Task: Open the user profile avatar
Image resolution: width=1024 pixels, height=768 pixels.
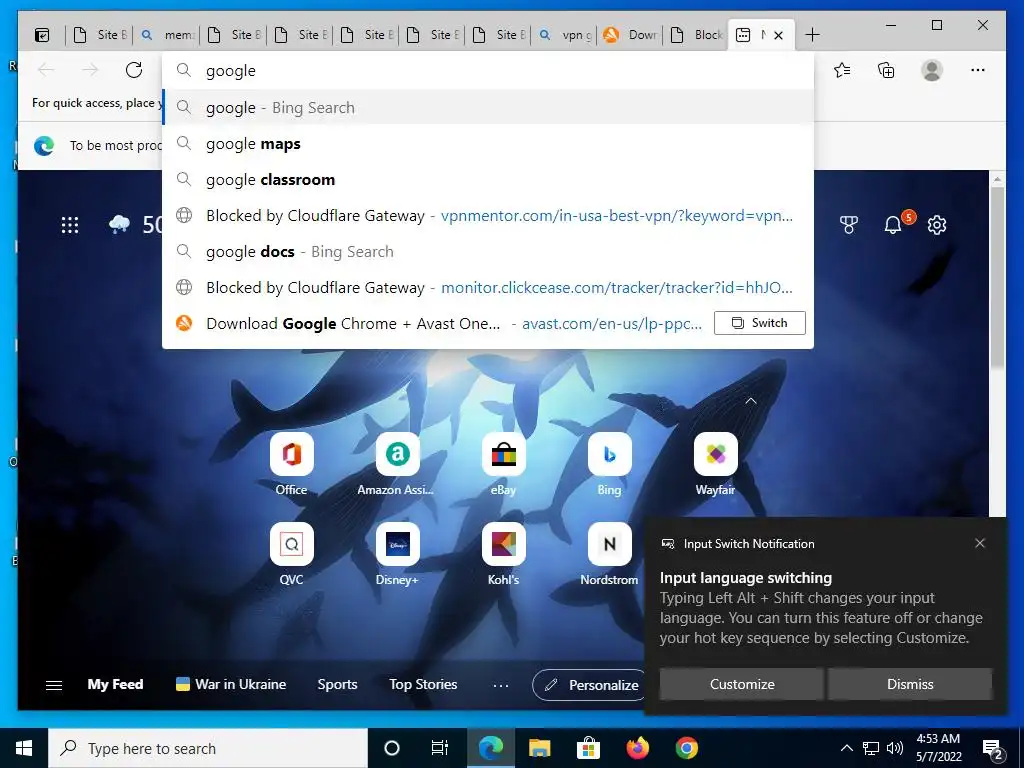Action: [x=932, y=70]
